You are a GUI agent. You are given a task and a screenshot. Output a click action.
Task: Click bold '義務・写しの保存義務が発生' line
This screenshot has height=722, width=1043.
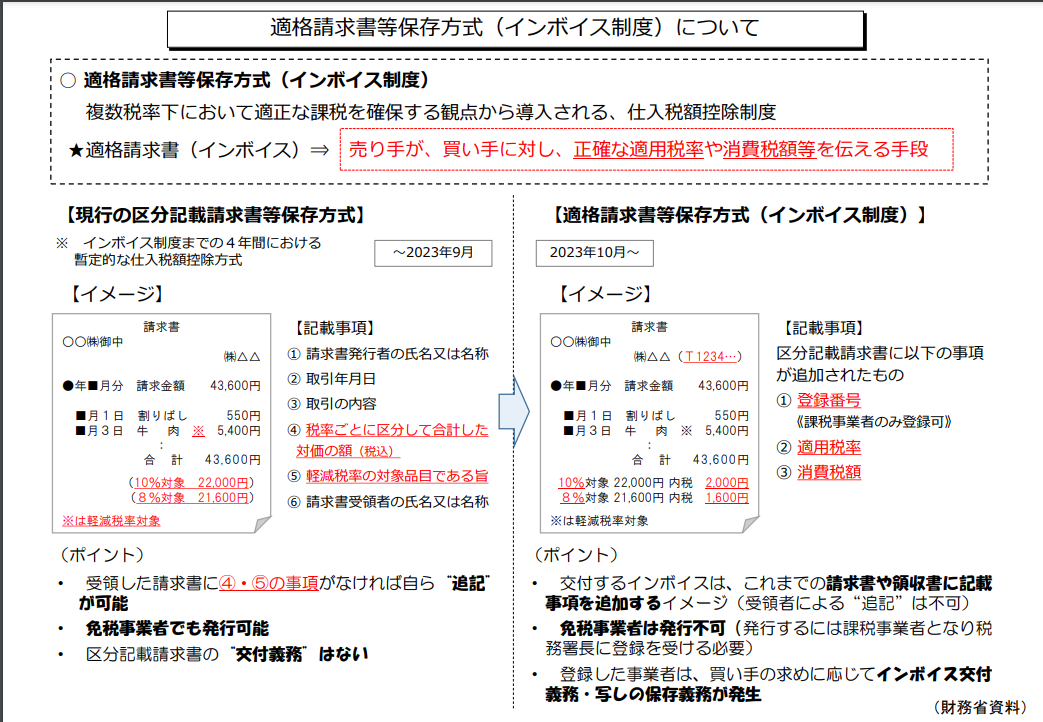point(653,695)
